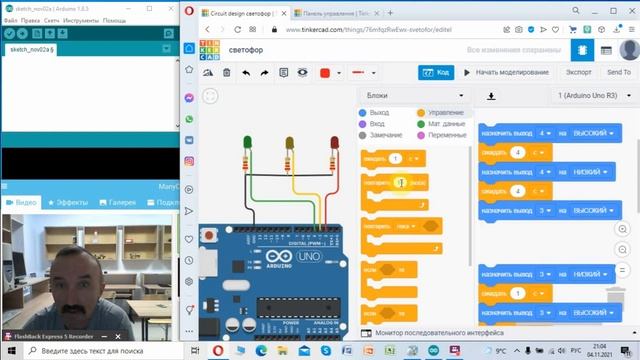Click the tinkercad.com address bar
Viewport: 640px width, 360px height.
369,29
